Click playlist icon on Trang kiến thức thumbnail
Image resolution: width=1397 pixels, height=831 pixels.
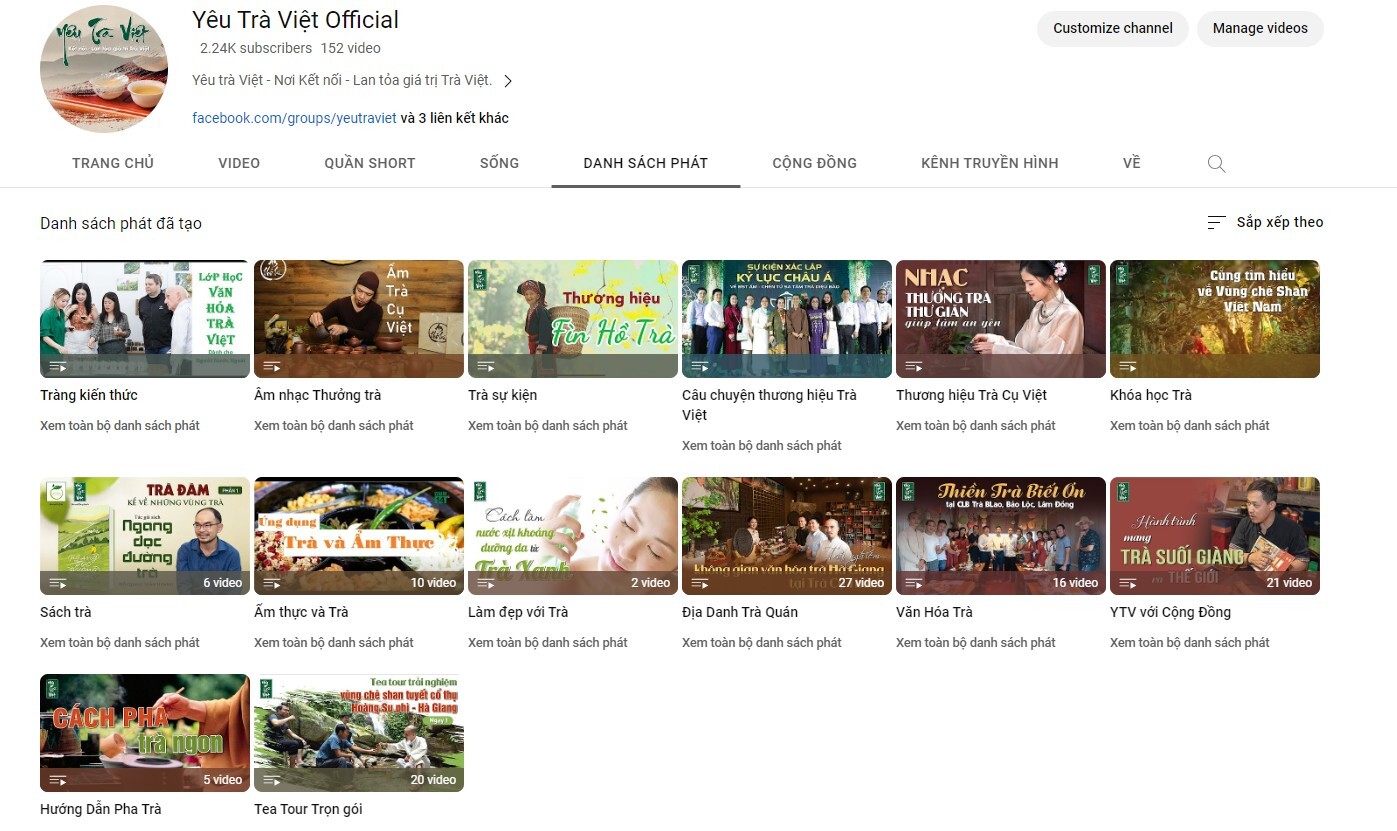(58, 366)
